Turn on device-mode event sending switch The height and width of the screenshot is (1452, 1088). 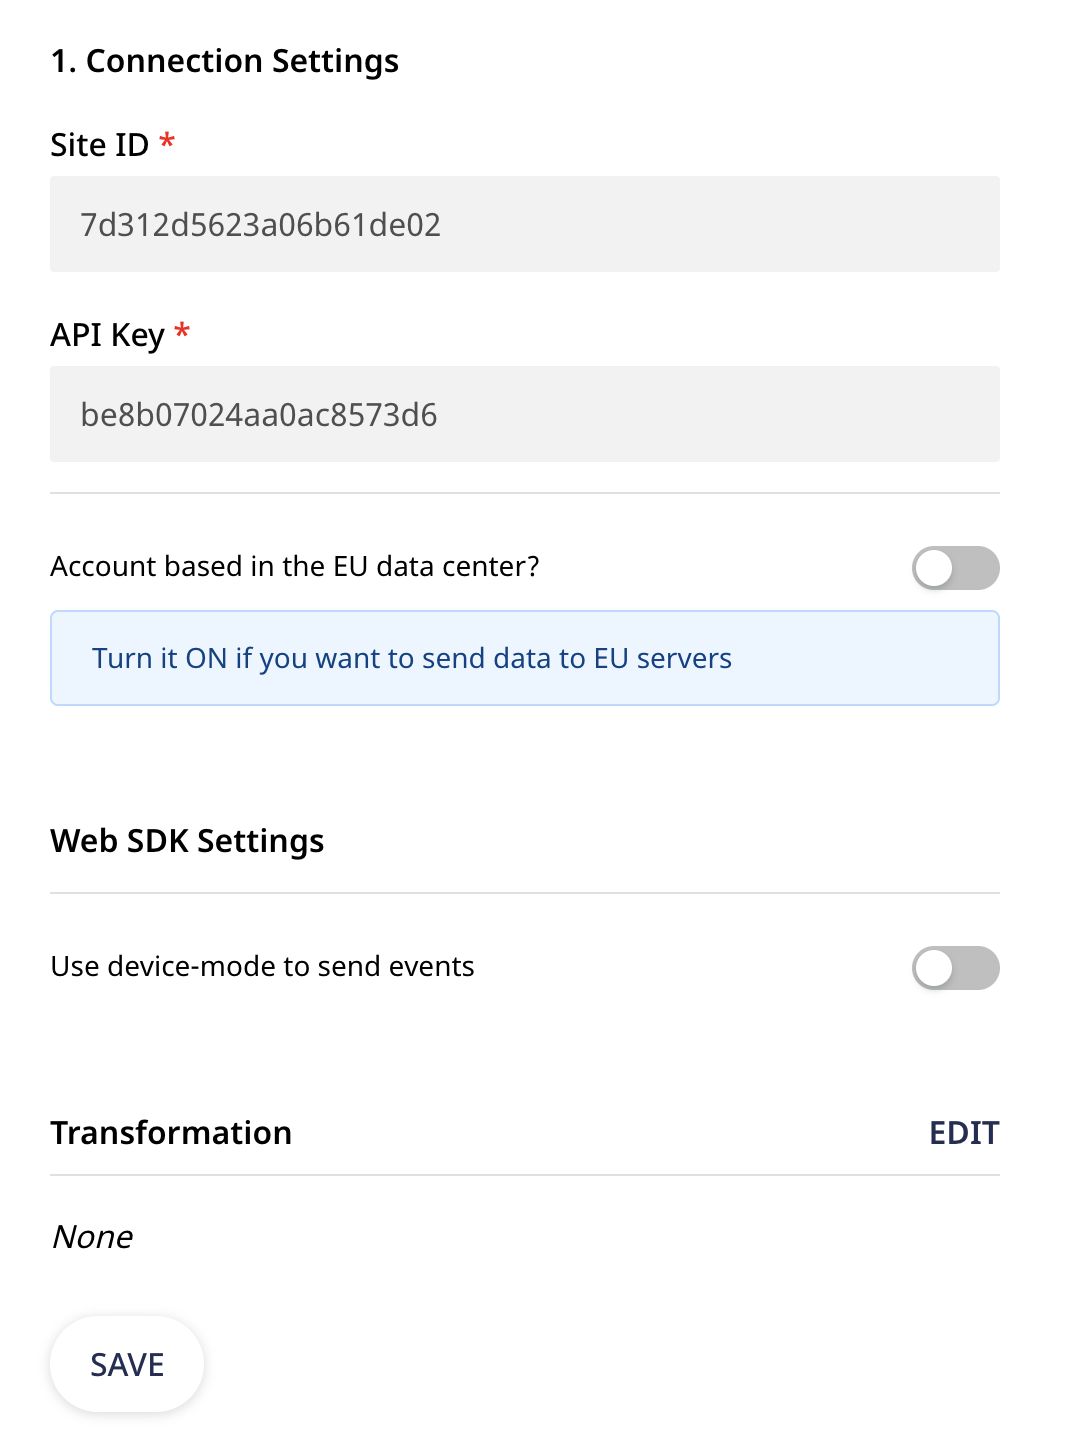pos(954,968)
